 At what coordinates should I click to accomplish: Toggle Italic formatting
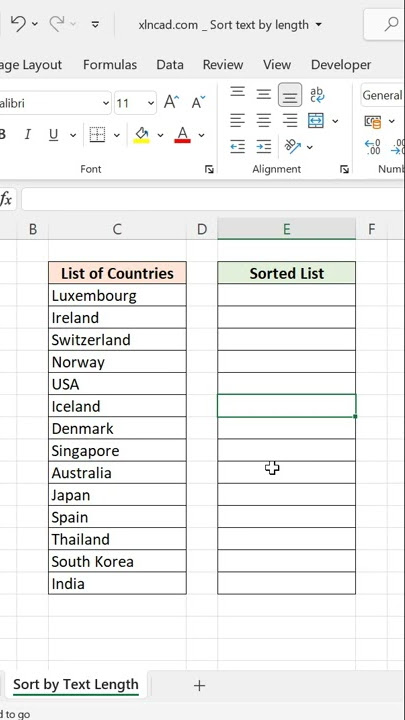pyautogui.click(x=28, y=135)
